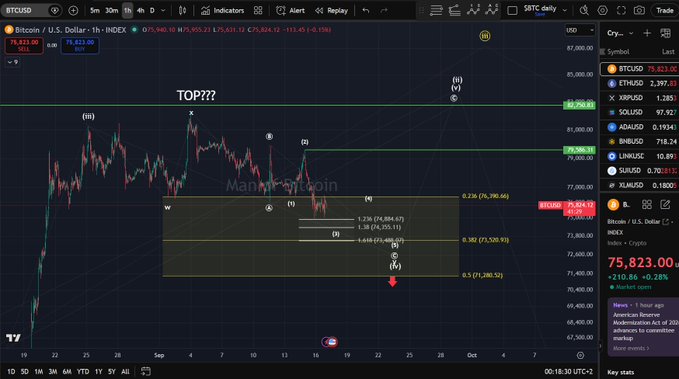Open the Indicators dialog
Screen dimensions: 679x379
pyautogui.click(x=223, y=10)
